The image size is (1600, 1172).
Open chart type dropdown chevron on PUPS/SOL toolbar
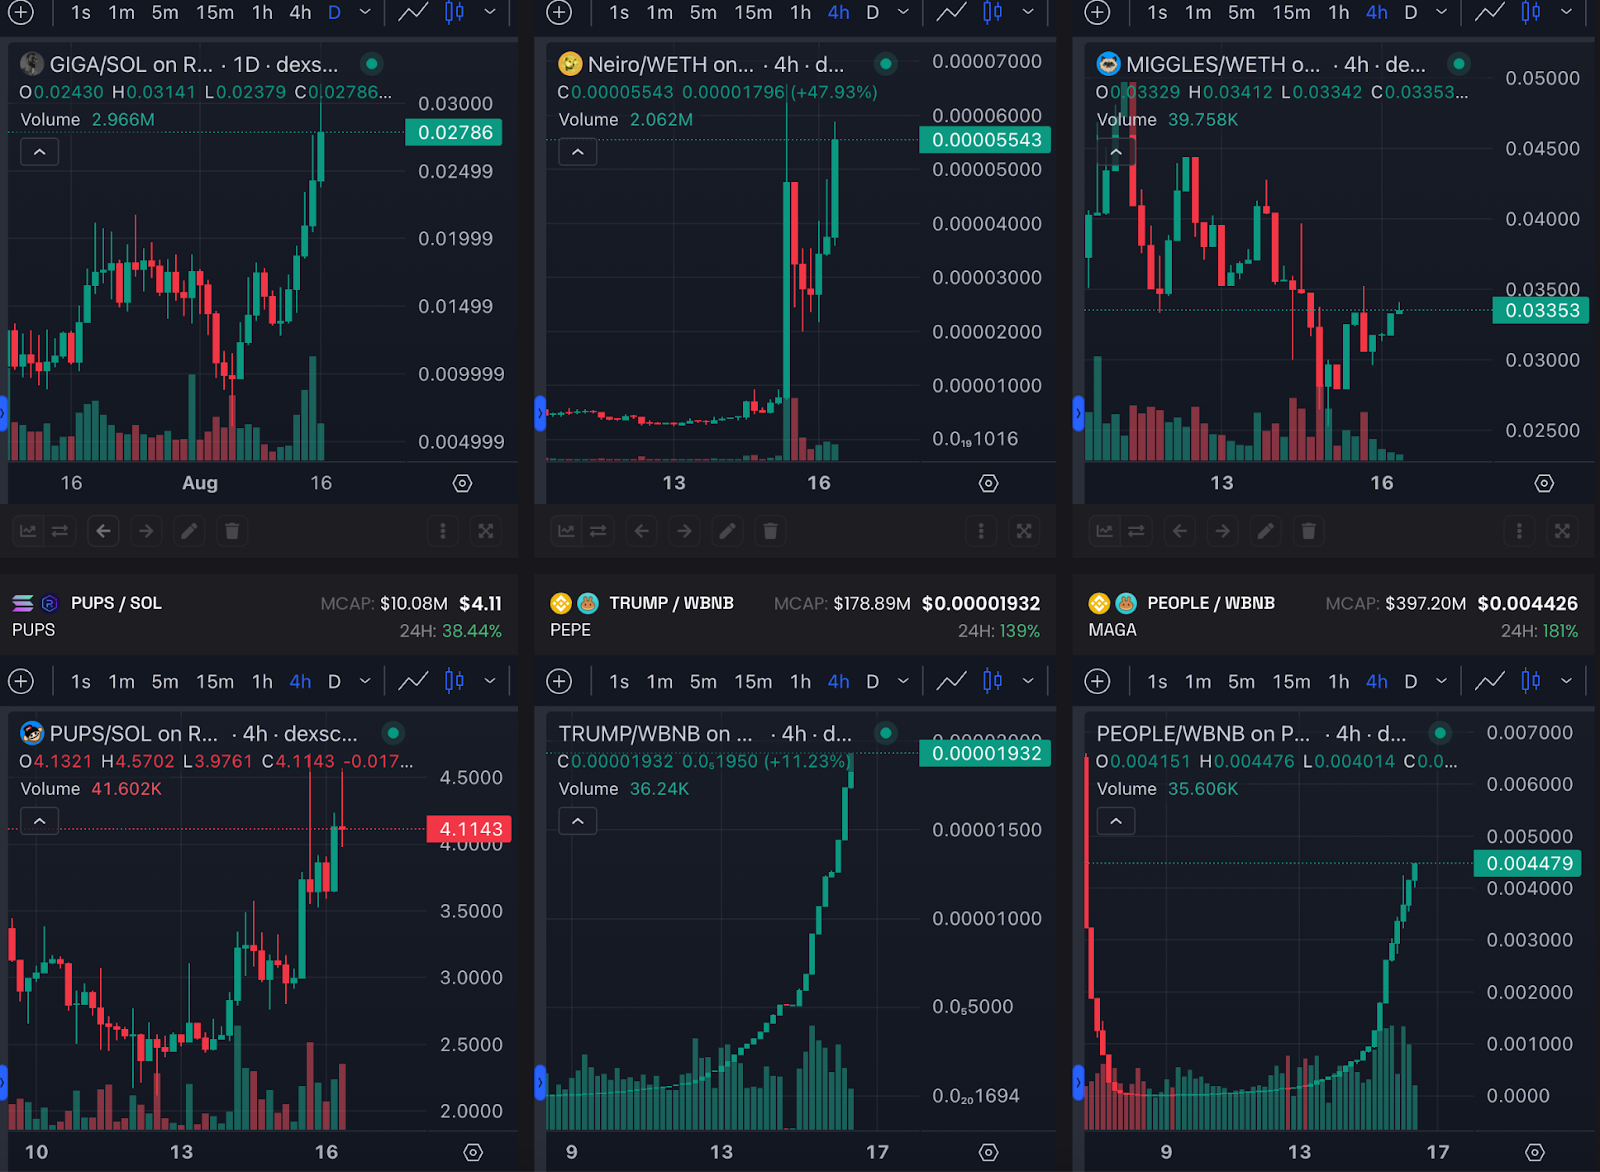pos(490,681)
